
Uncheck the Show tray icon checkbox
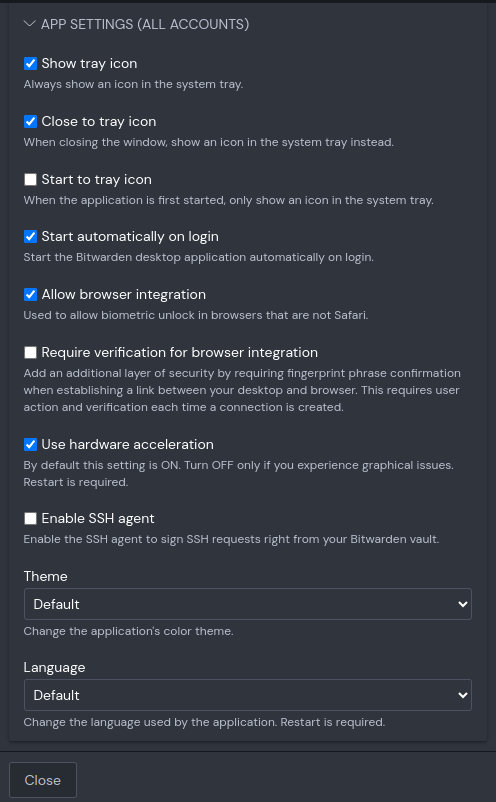pyautogui.click(x=31, y=63)
